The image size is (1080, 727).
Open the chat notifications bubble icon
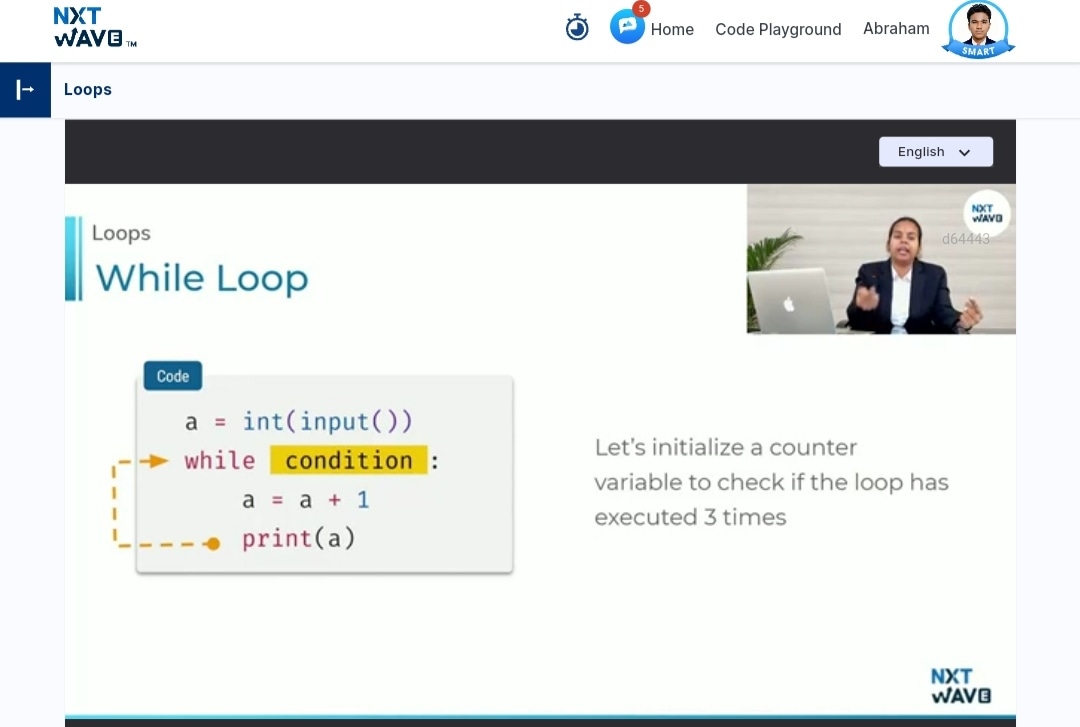(627, 26)
